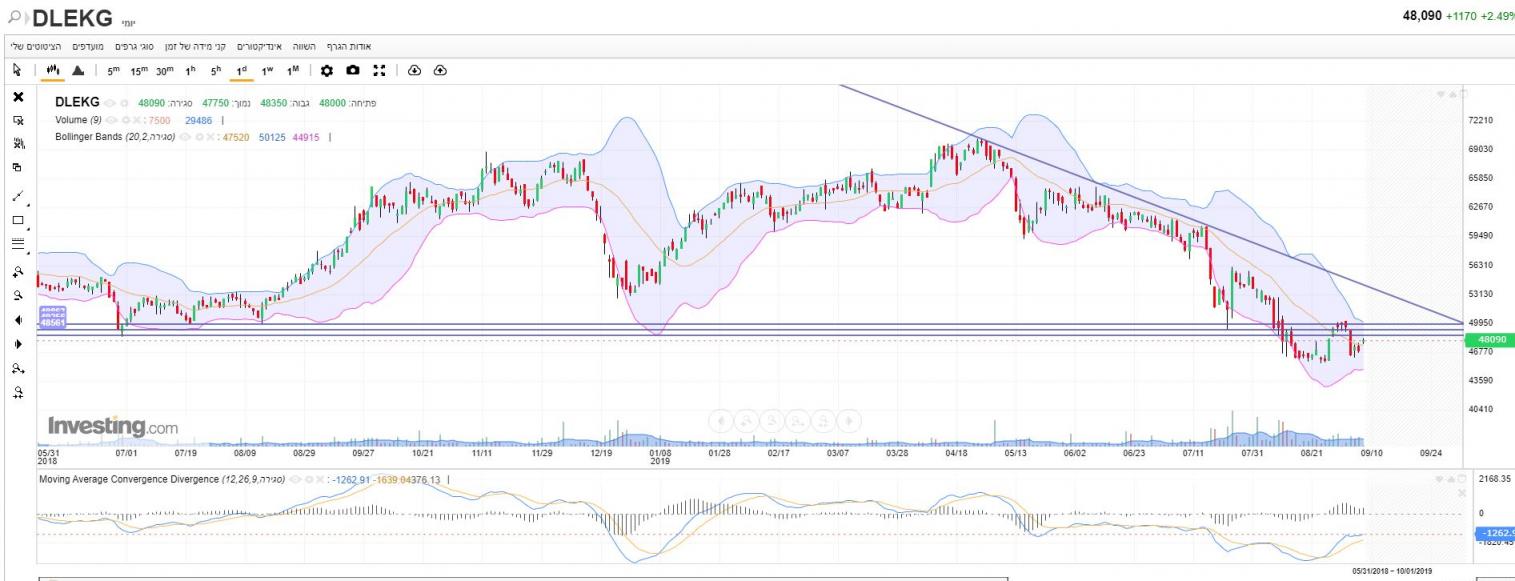
Task: Select the 1 month timeframe
Action: [293, 71]
